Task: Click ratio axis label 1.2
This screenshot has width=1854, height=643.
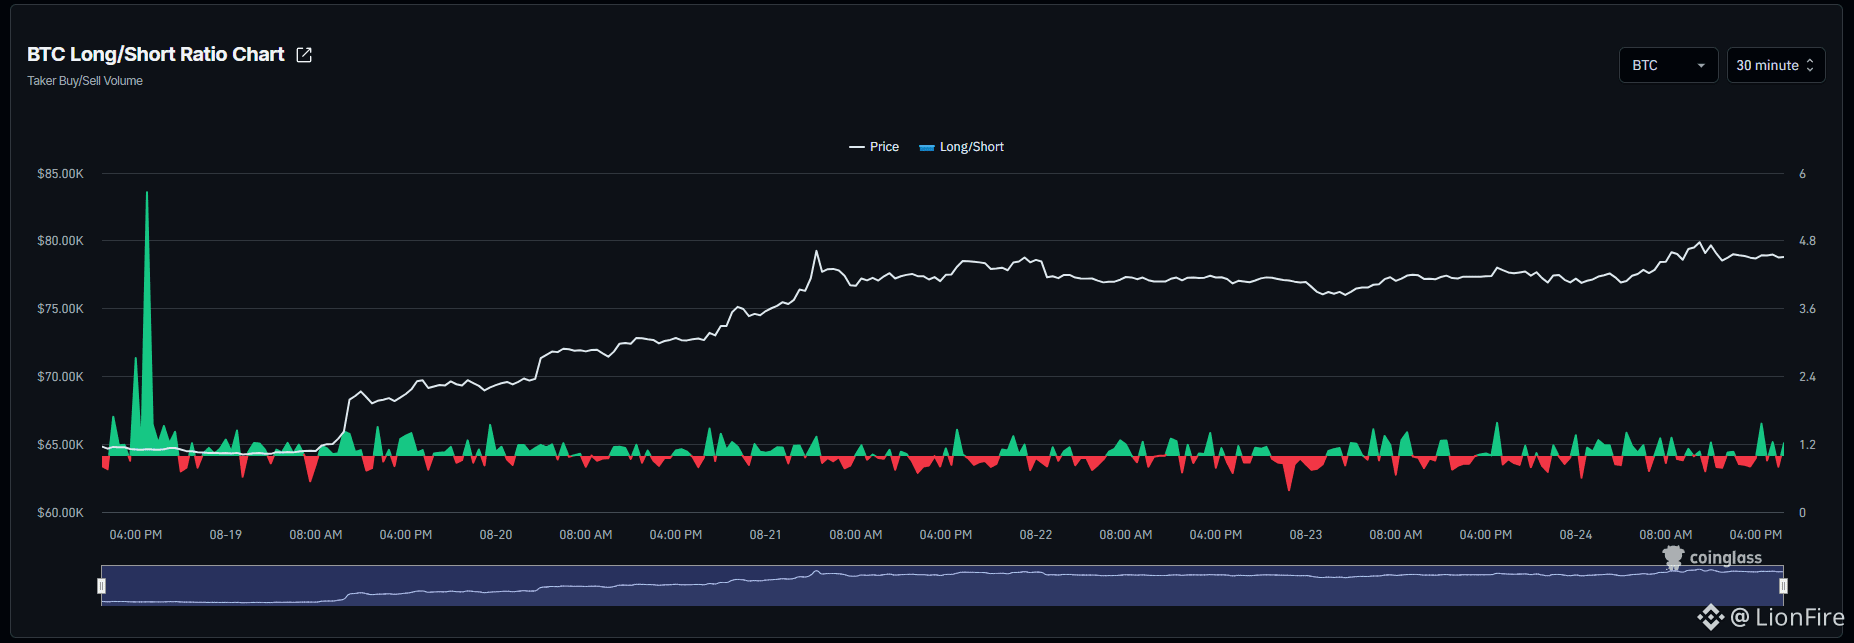Action: click(x=1807, y=445)
